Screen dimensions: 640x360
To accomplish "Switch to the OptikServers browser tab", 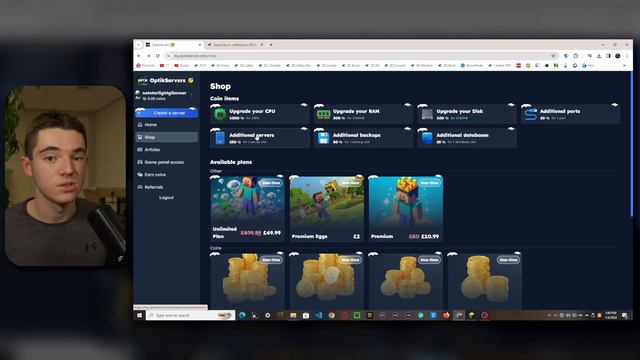I will [x=173, y=44].
